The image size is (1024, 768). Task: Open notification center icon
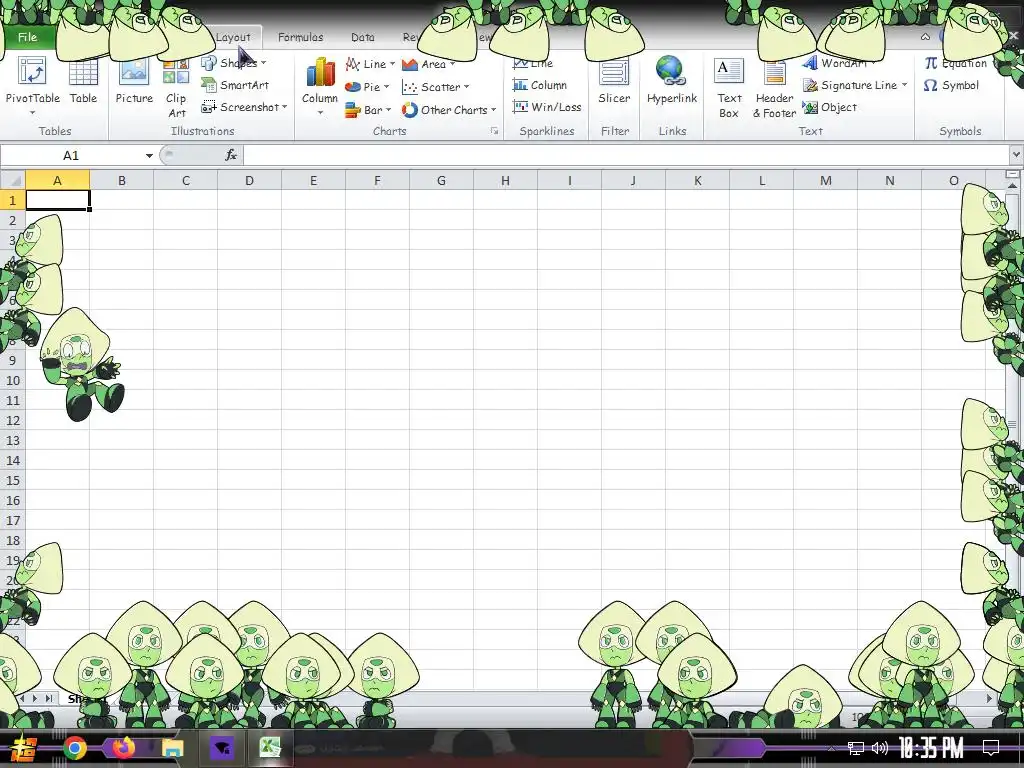point(991,748)
